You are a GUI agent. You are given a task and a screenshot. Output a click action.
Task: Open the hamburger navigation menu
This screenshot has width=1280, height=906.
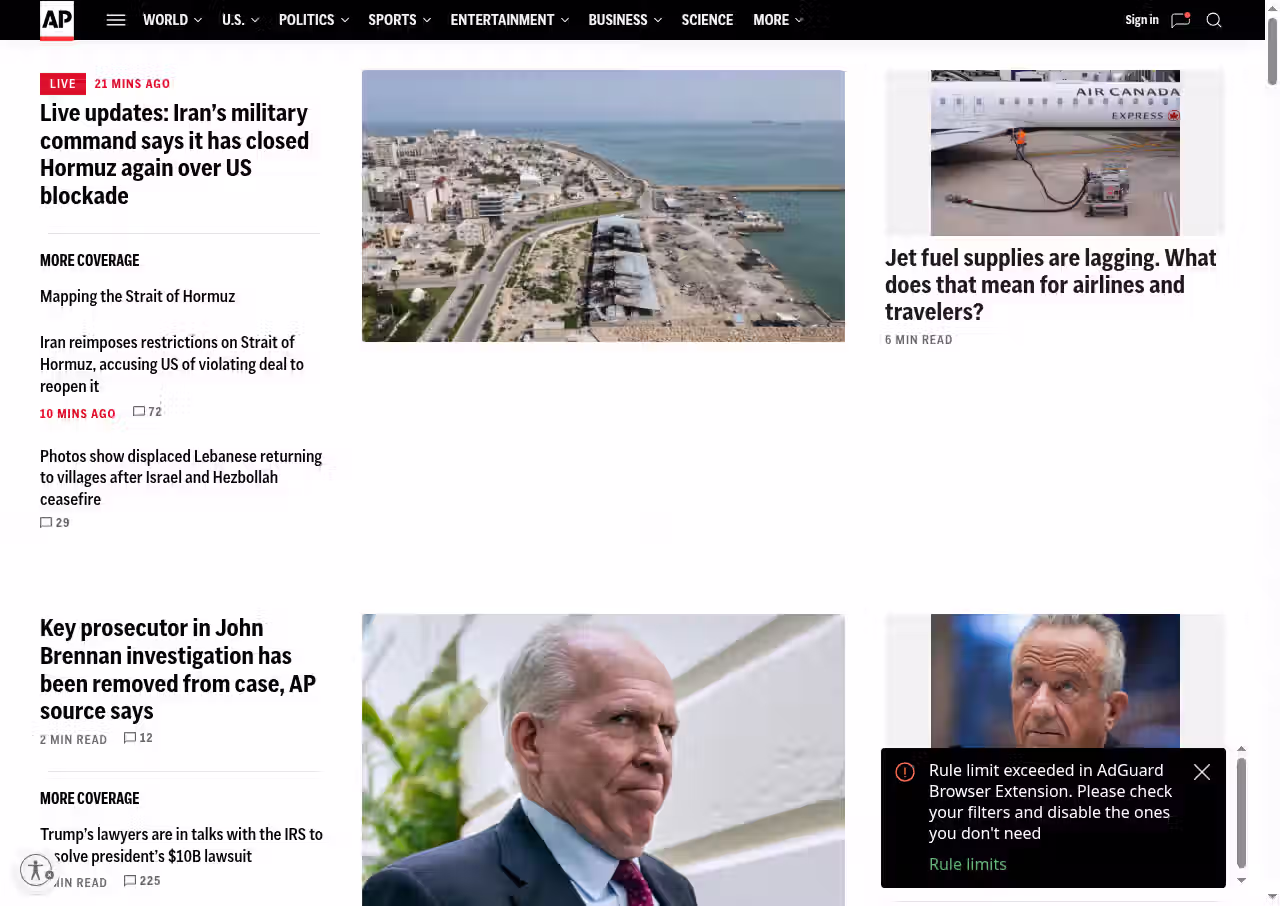[116, 20]
